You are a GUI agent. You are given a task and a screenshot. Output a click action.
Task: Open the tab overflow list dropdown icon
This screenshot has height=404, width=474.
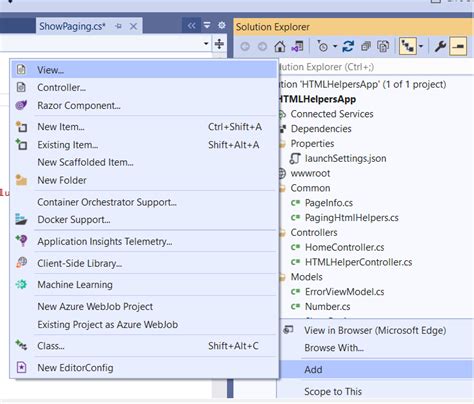207,25
